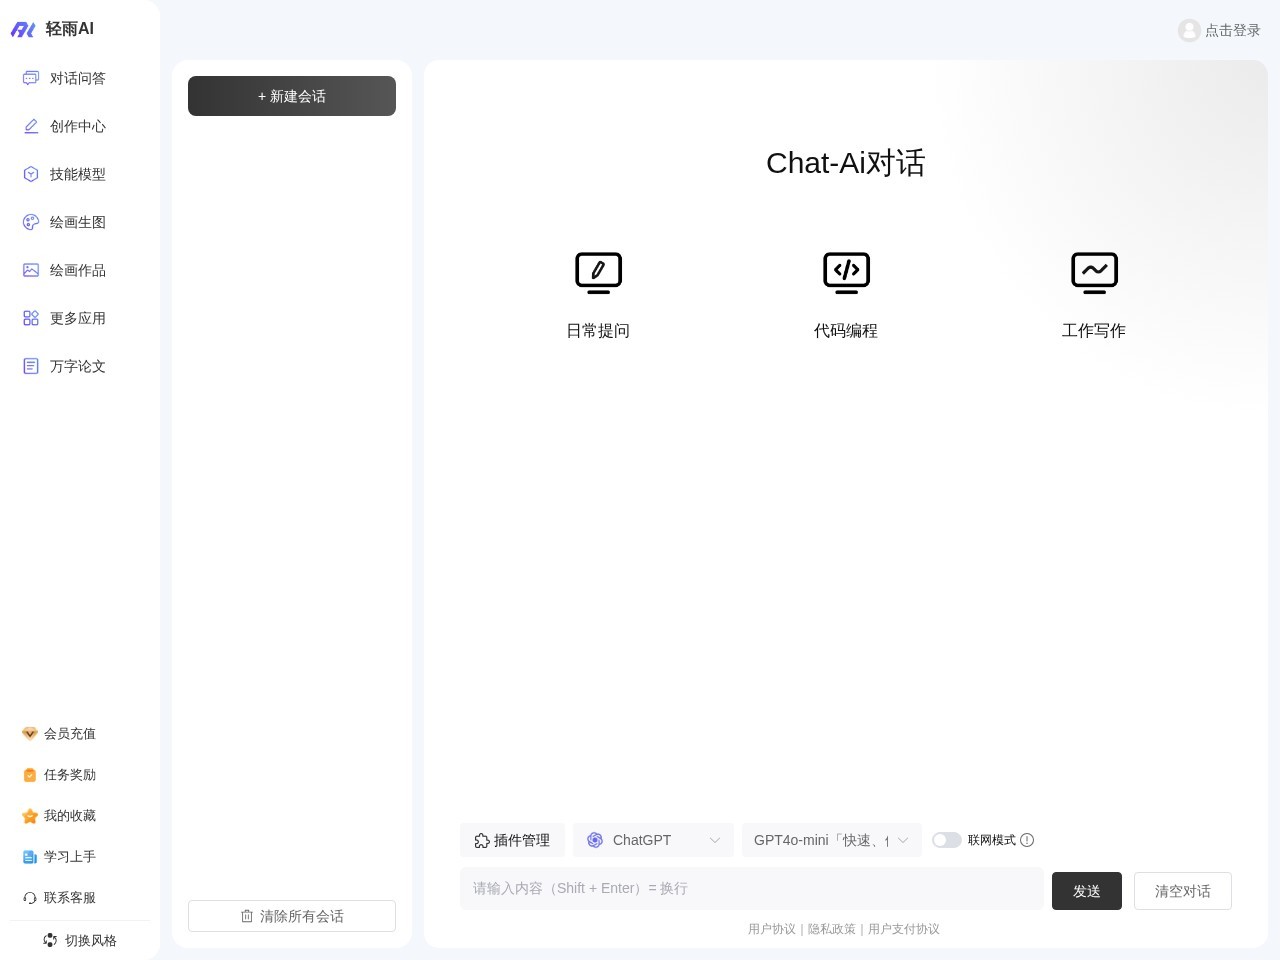Click the info icon next to 联网模式

click(x=1027, y=840)
